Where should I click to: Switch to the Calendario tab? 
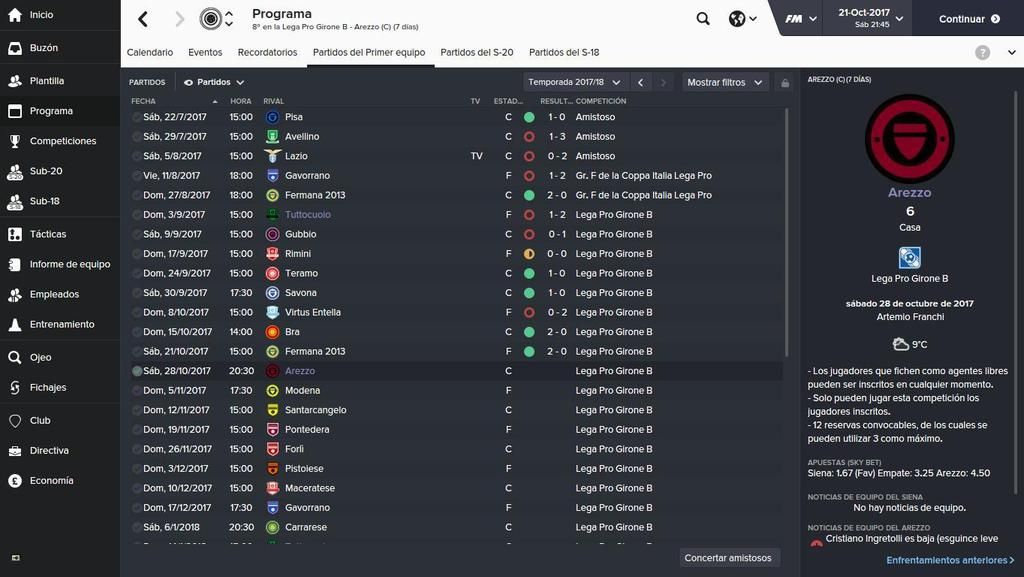[150, 52]
